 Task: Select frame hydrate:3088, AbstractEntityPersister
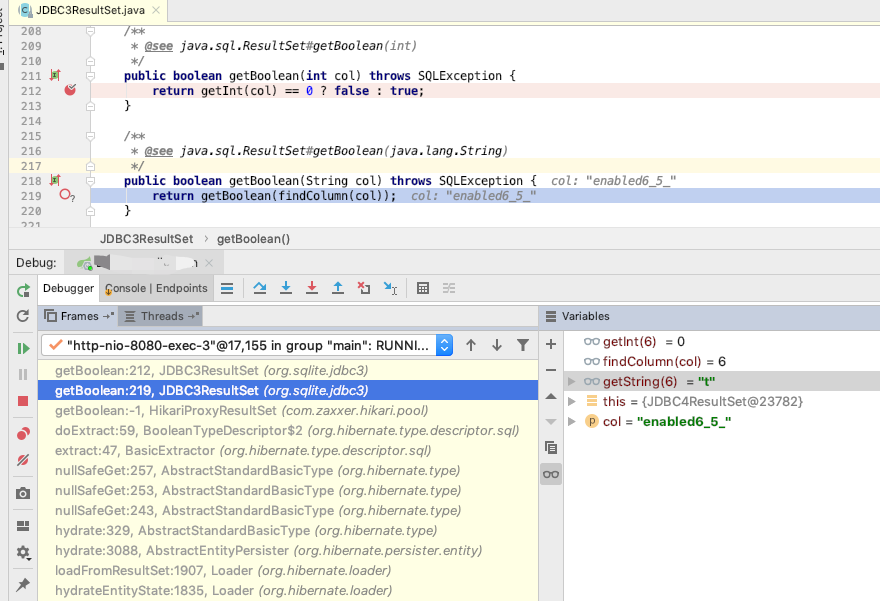click(x=288, y=550)
